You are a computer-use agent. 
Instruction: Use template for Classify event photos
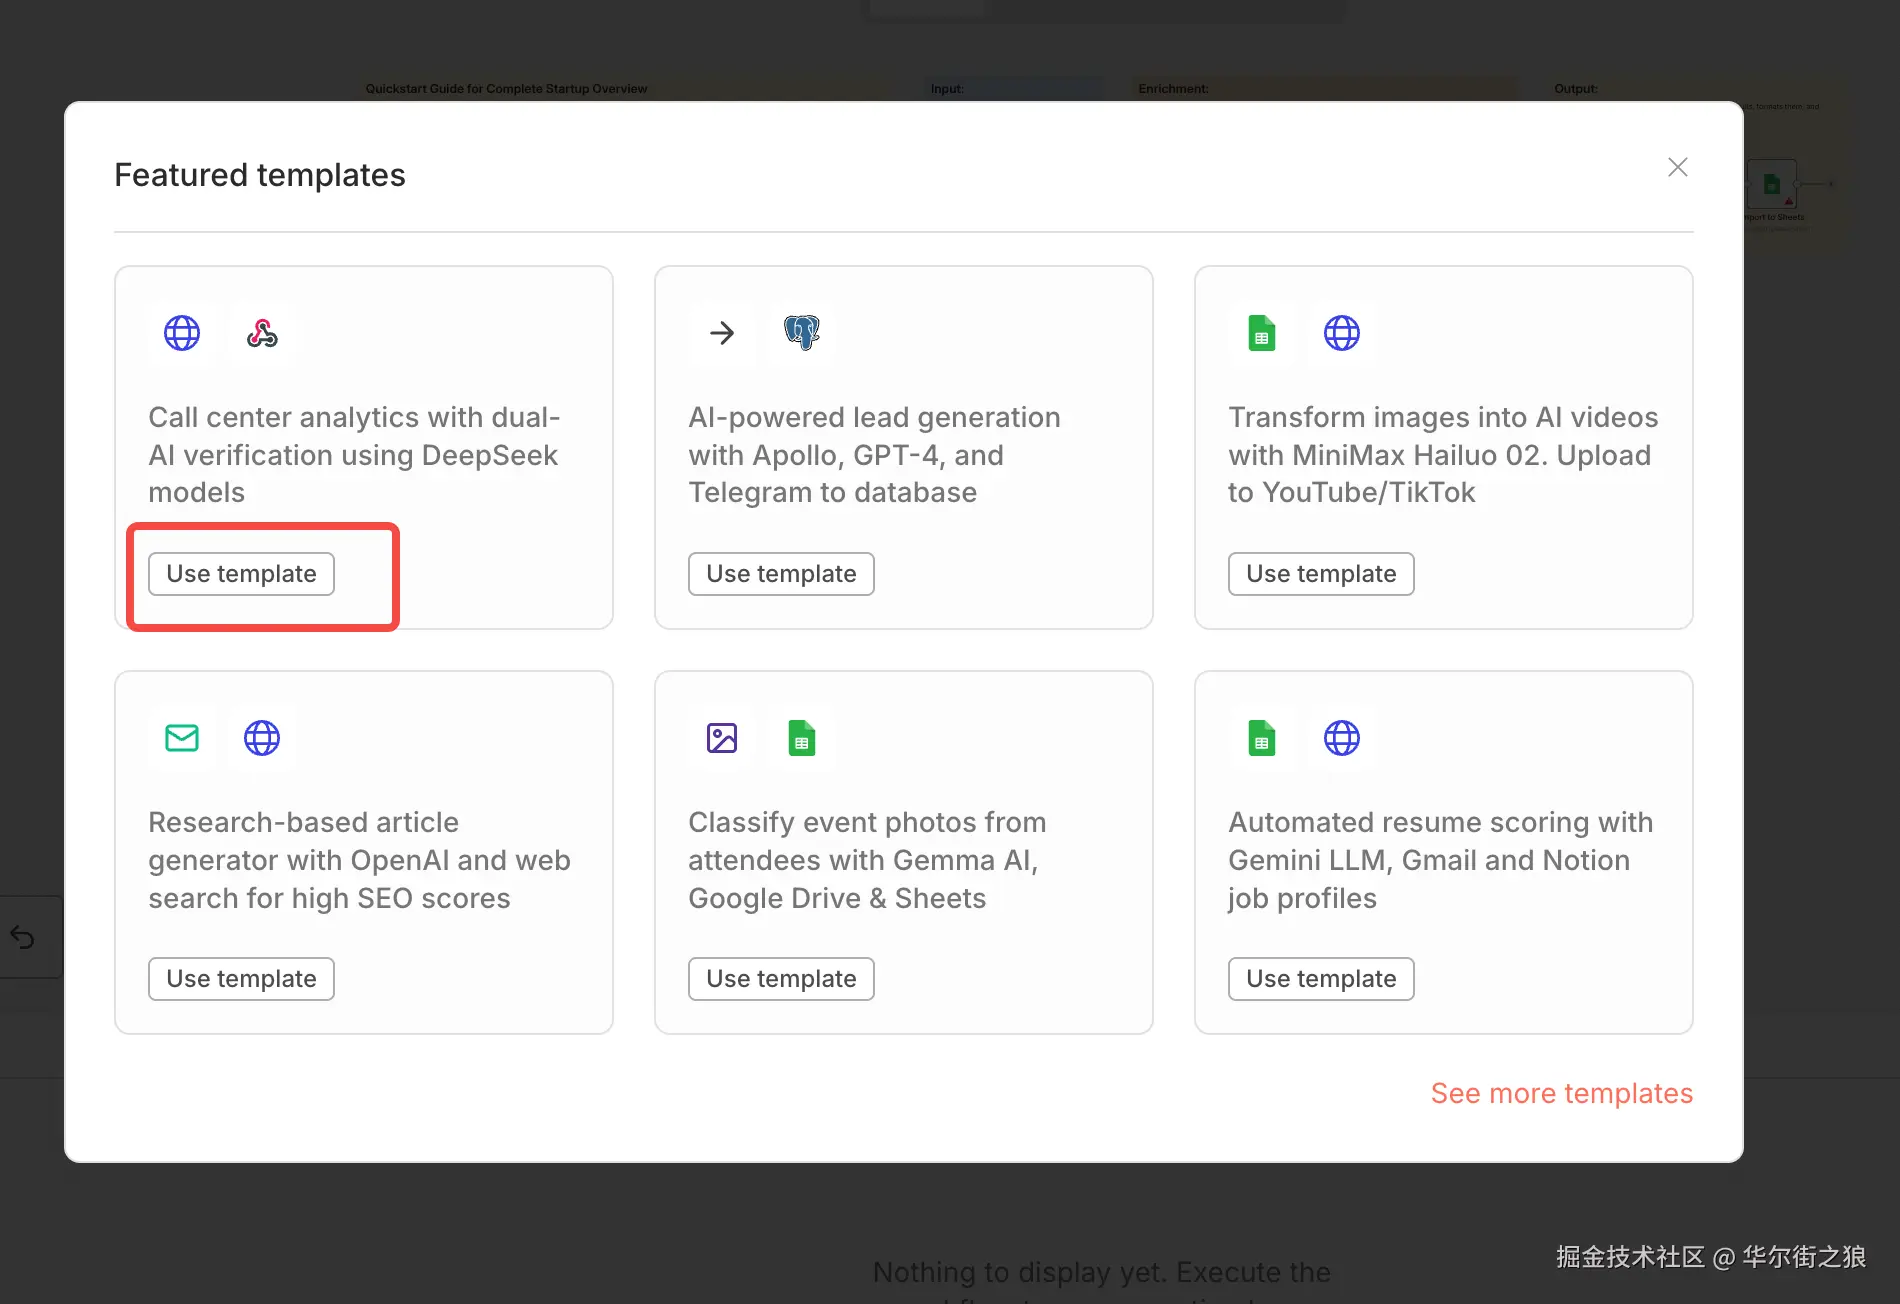(x=781, y=979)
